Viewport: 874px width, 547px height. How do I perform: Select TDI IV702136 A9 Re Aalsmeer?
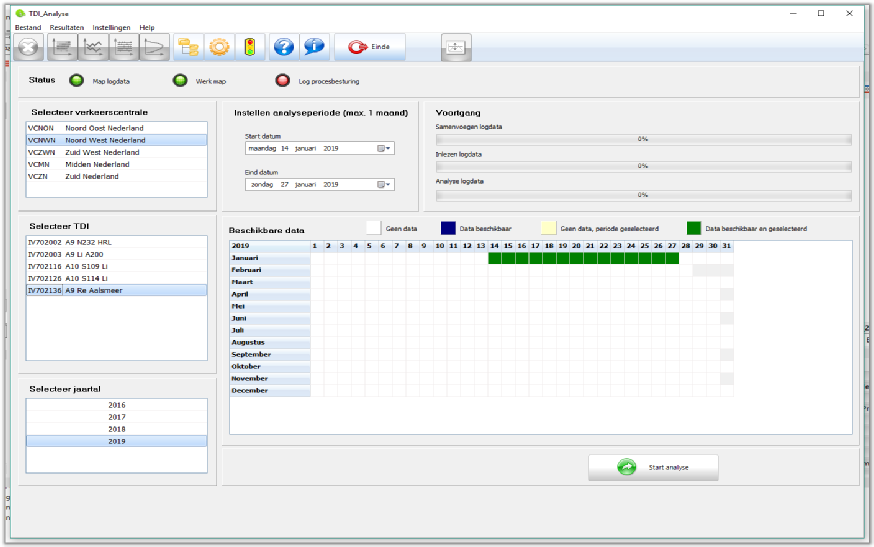116,291
